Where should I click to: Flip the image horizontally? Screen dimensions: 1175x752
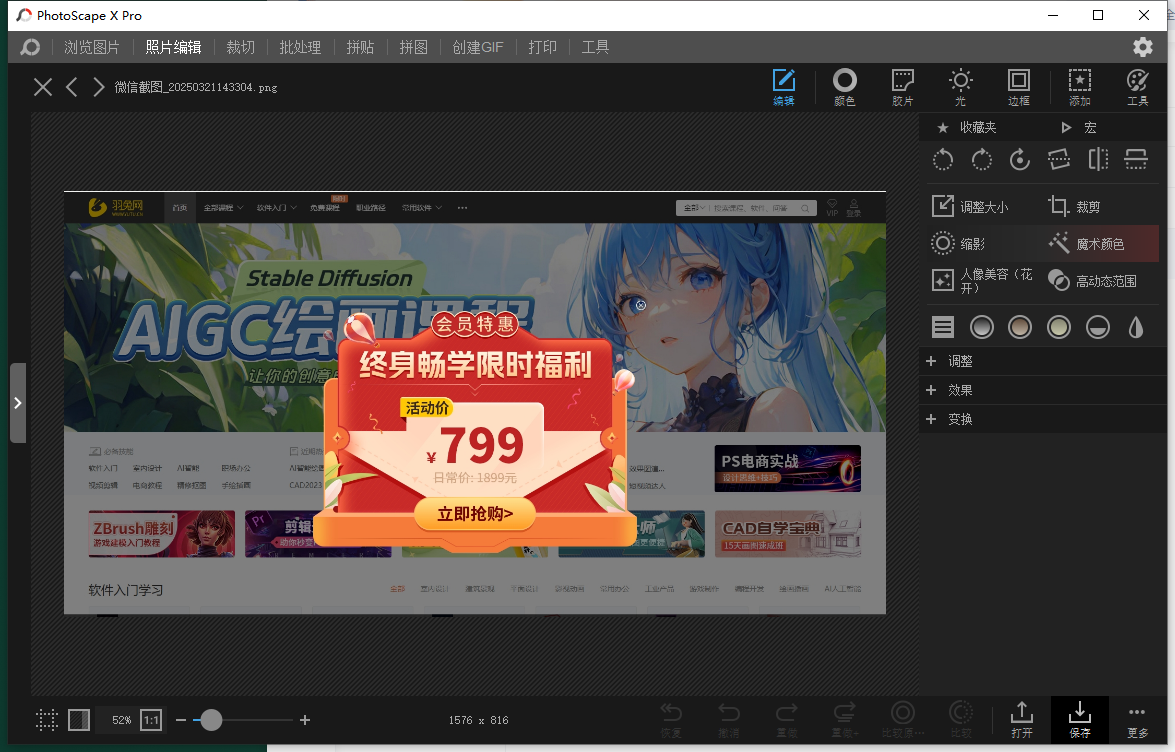coord(1098,160)
